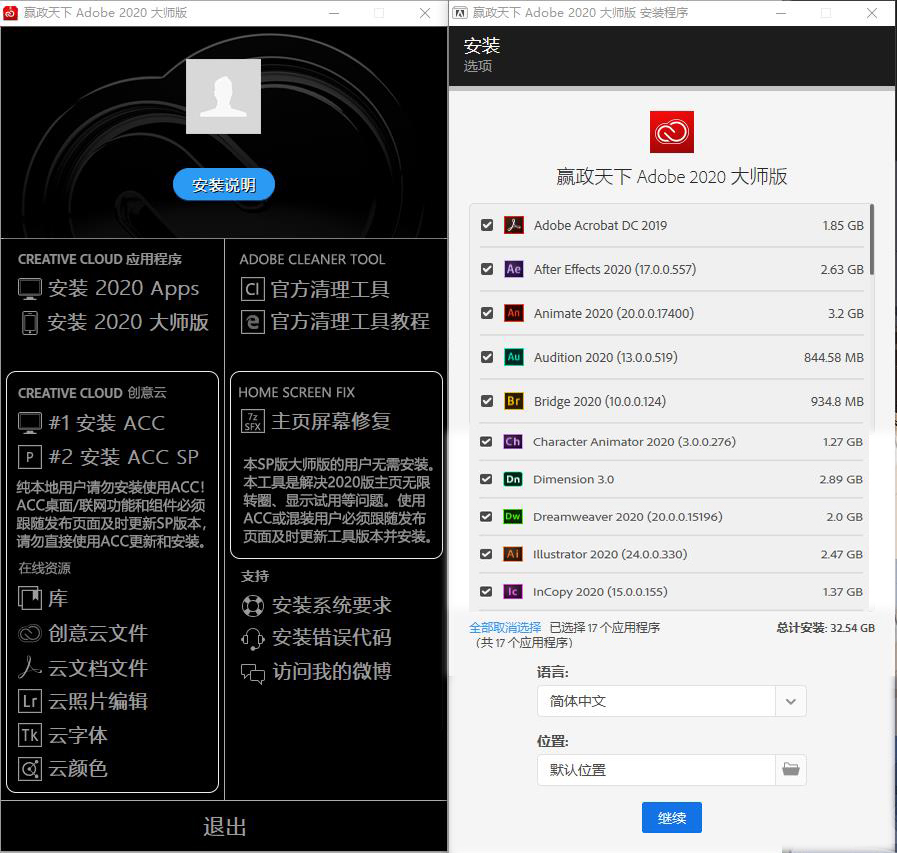
Task: Uncheck the Bridge 2020 checkbox
Action: click(x=487, y=401)
